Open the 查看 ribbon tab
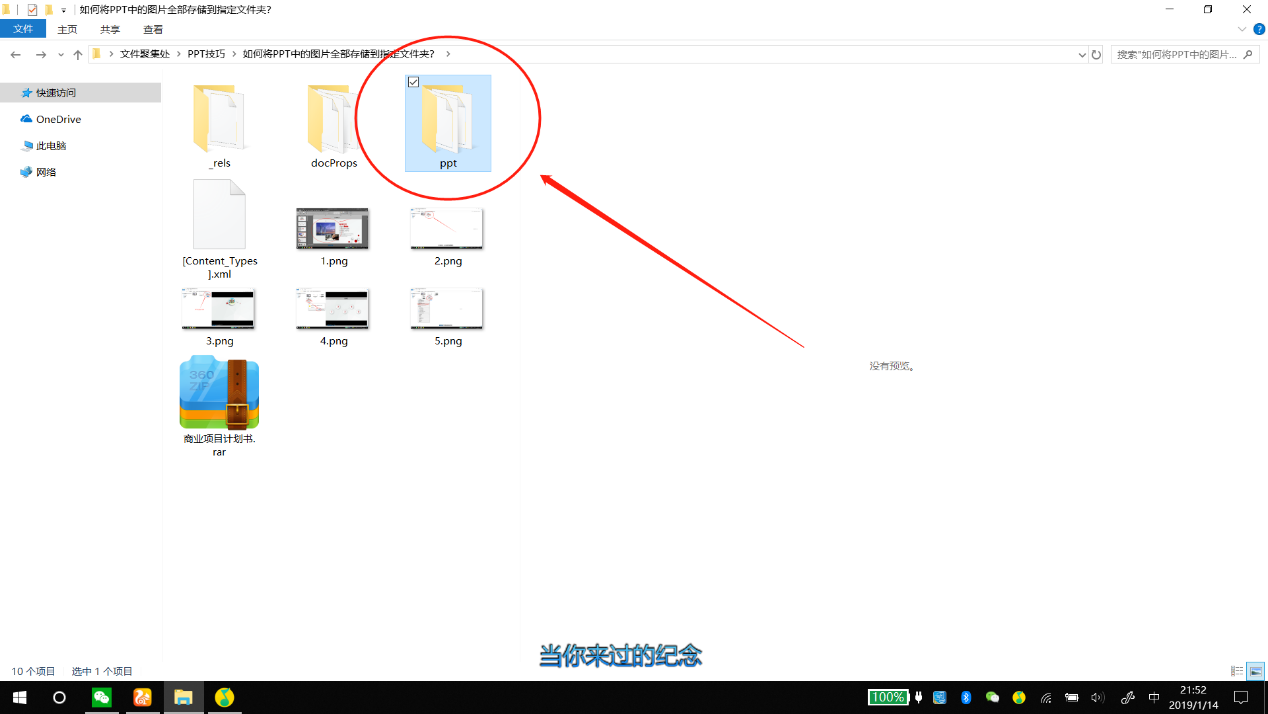 (153, 29)
